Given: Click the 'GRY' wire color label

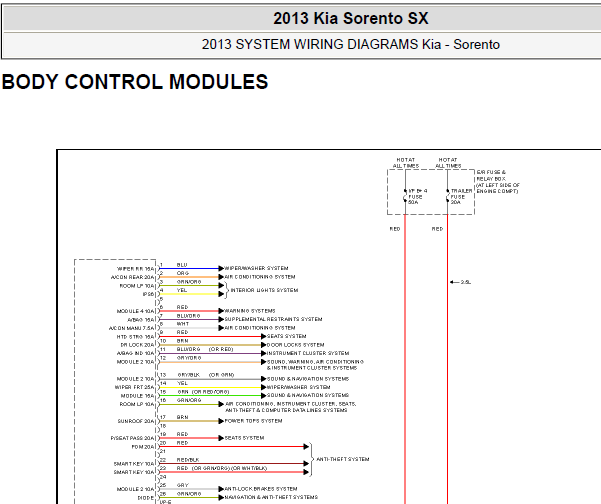Looking at the screenshot, I should pos(183,485).
